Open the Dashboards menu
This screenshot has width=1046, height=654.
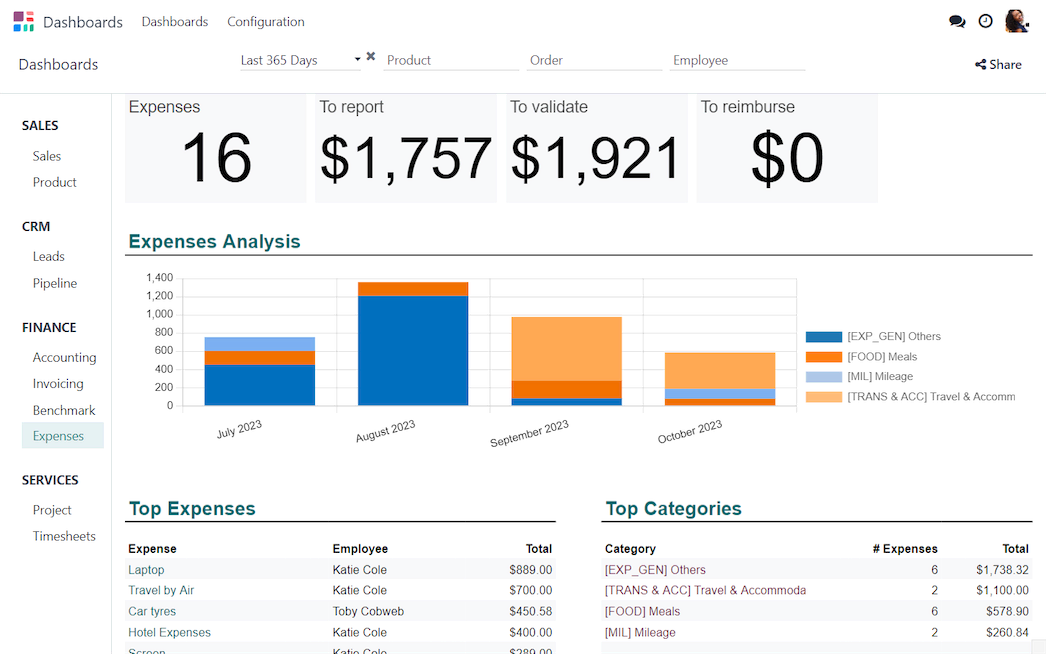coord(174,21)
